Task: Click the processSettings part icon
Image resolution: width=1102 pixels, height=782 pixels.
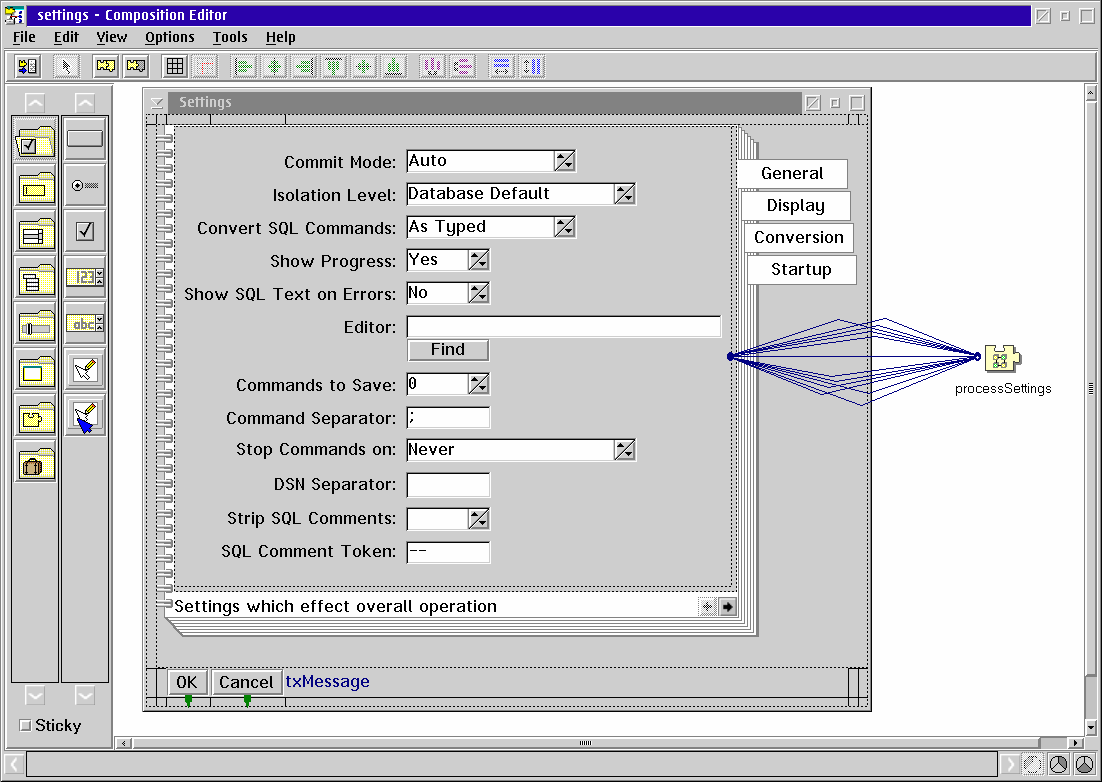Action: tap(1002, 358)
